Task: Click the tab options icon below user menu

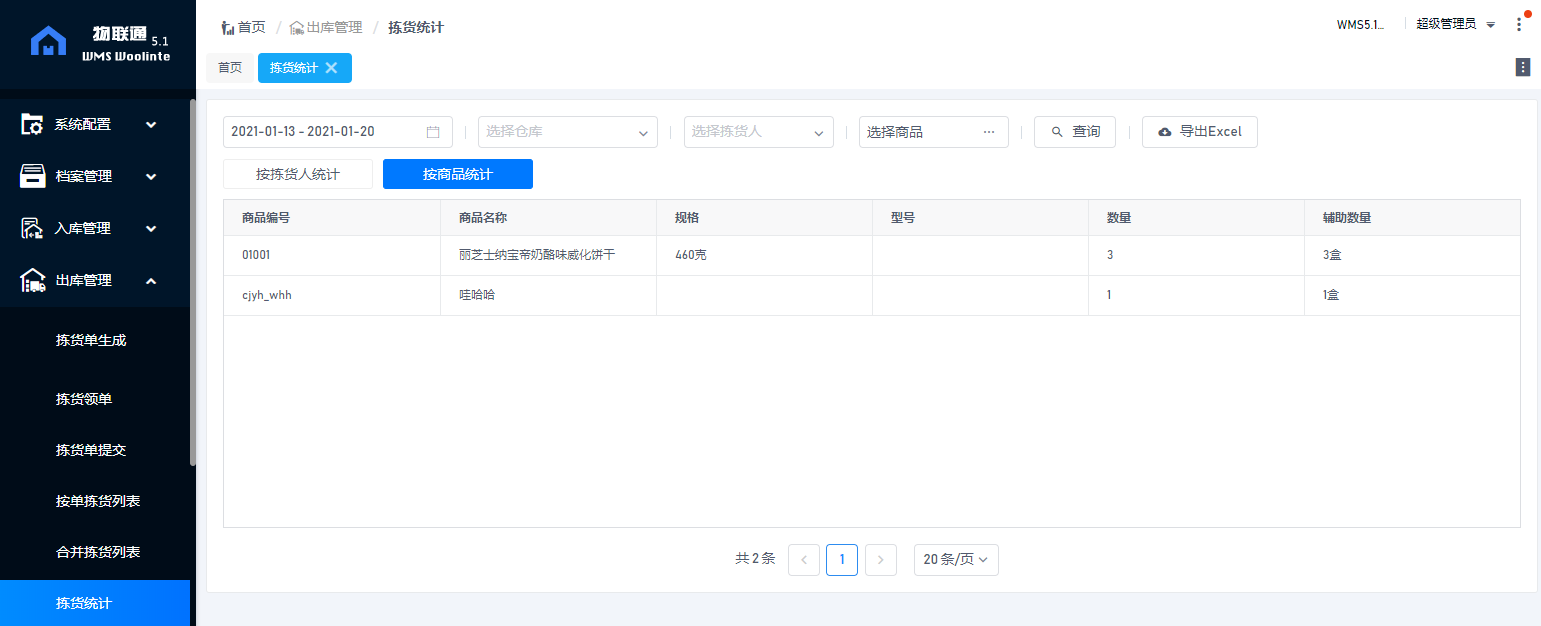Action: tap(1523, 67)
